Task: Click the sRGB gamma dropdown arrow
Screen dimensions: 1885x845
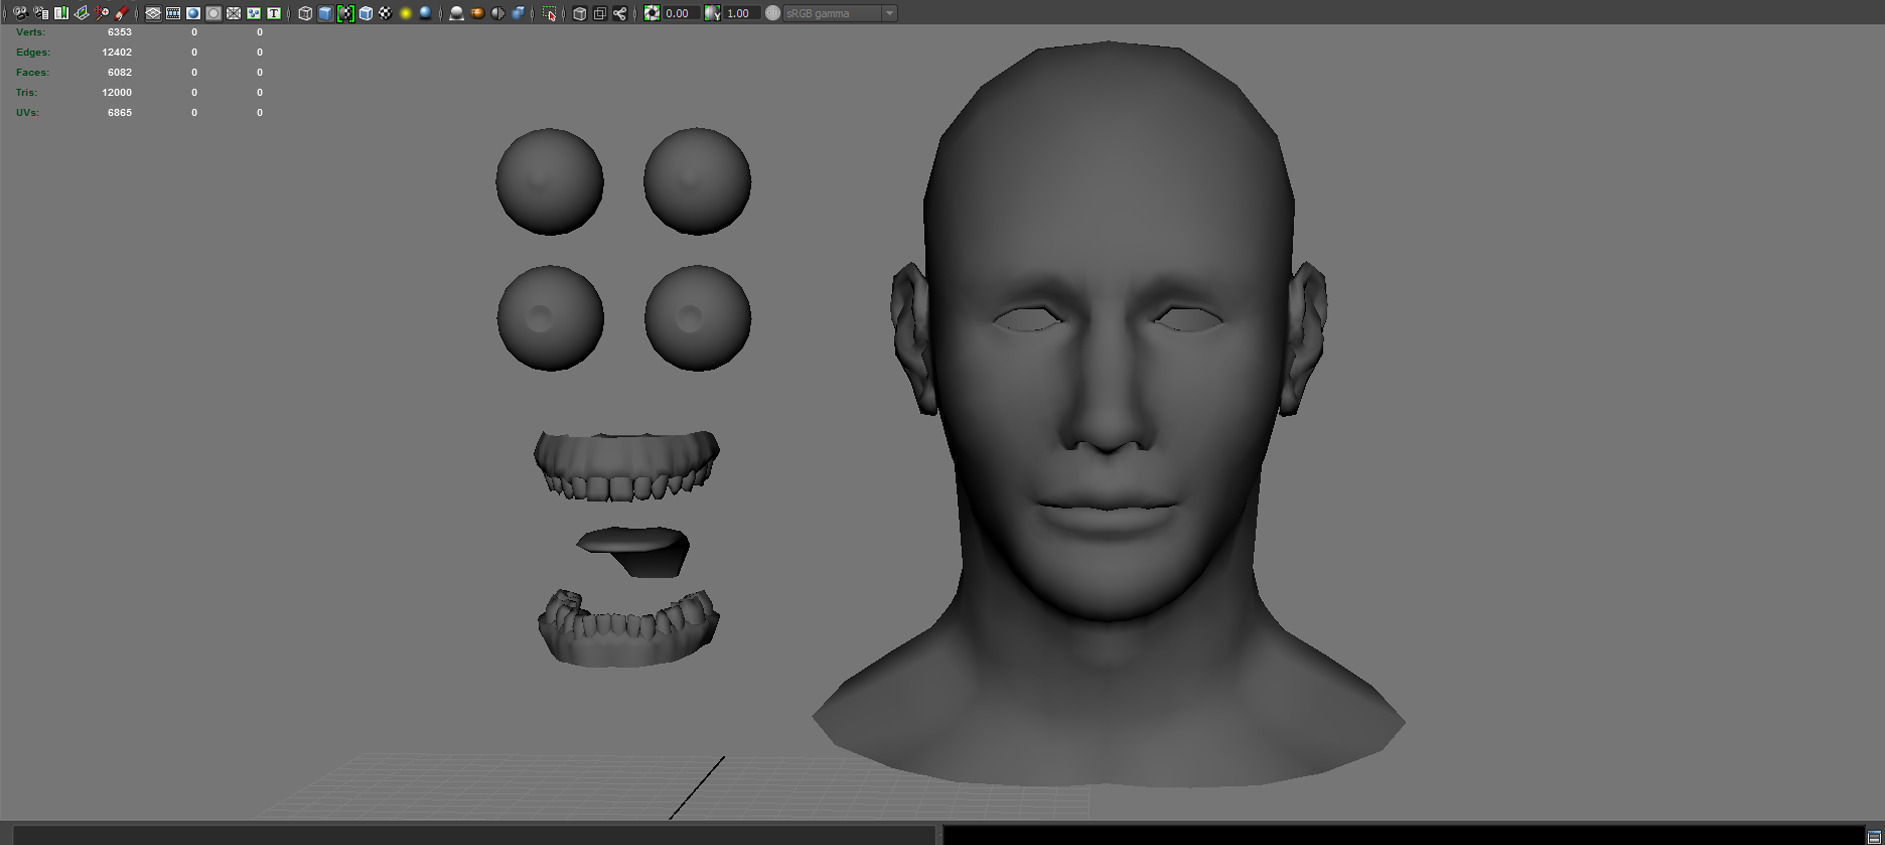Action: tap(889, 13)
